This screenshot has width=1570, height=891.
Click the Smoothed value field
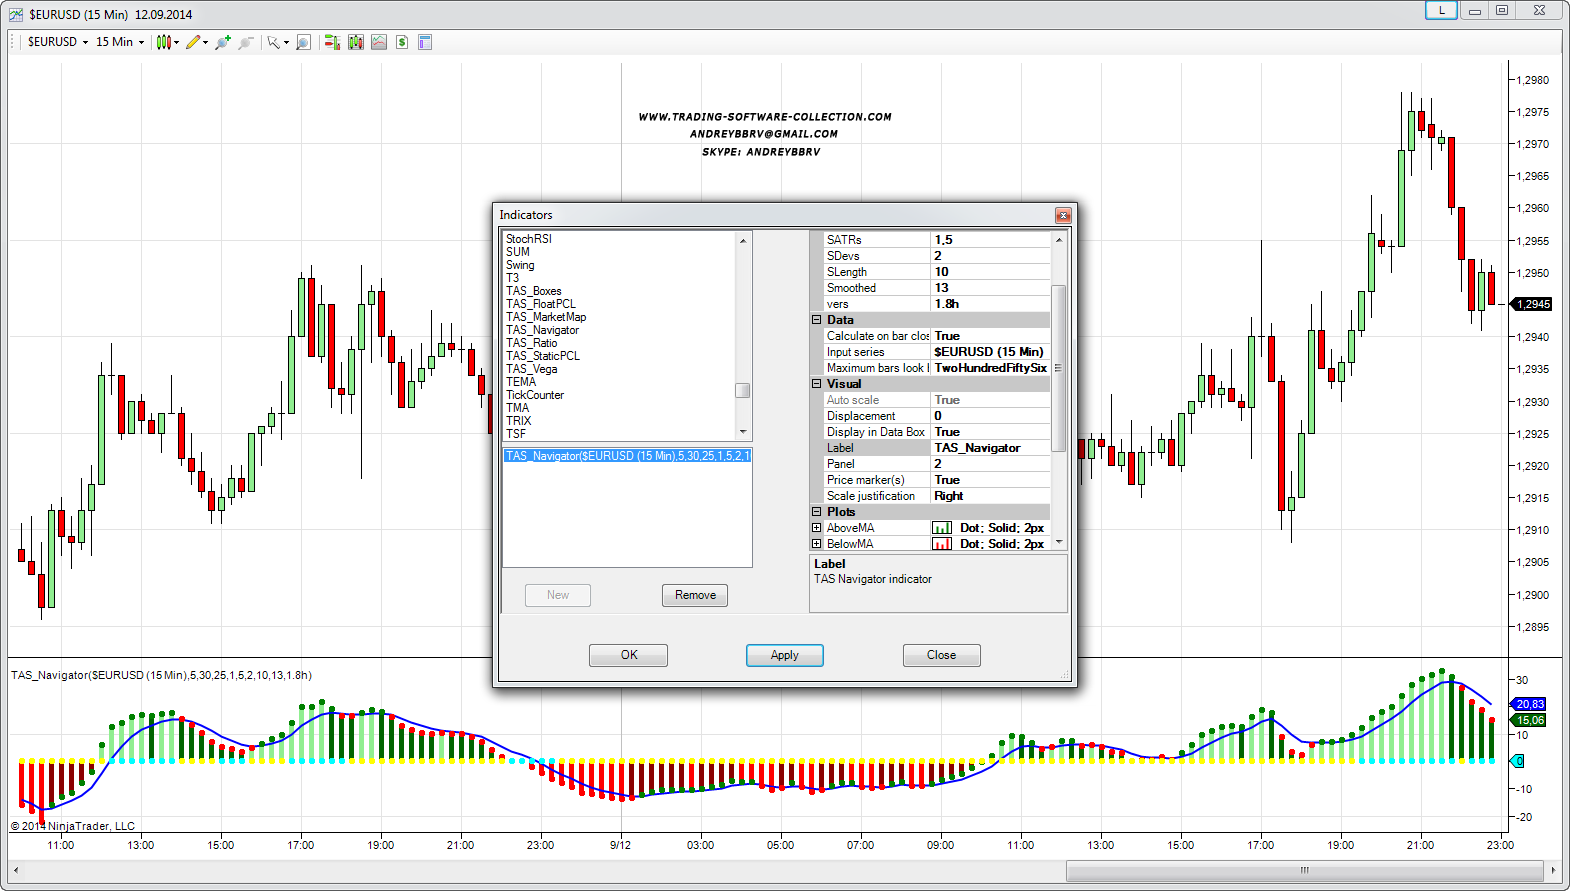[x=990, y=288]
